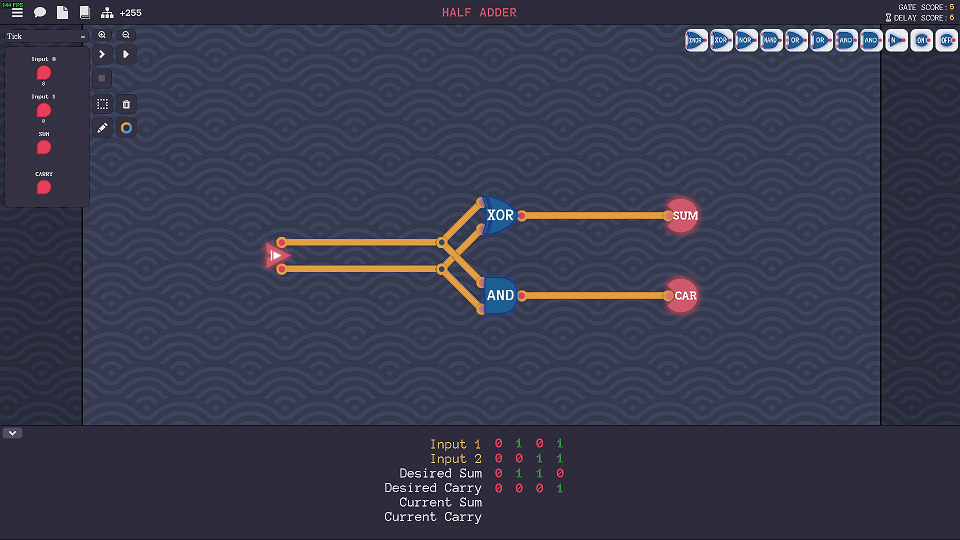Open the wire color ring picker

click(126, 128)
